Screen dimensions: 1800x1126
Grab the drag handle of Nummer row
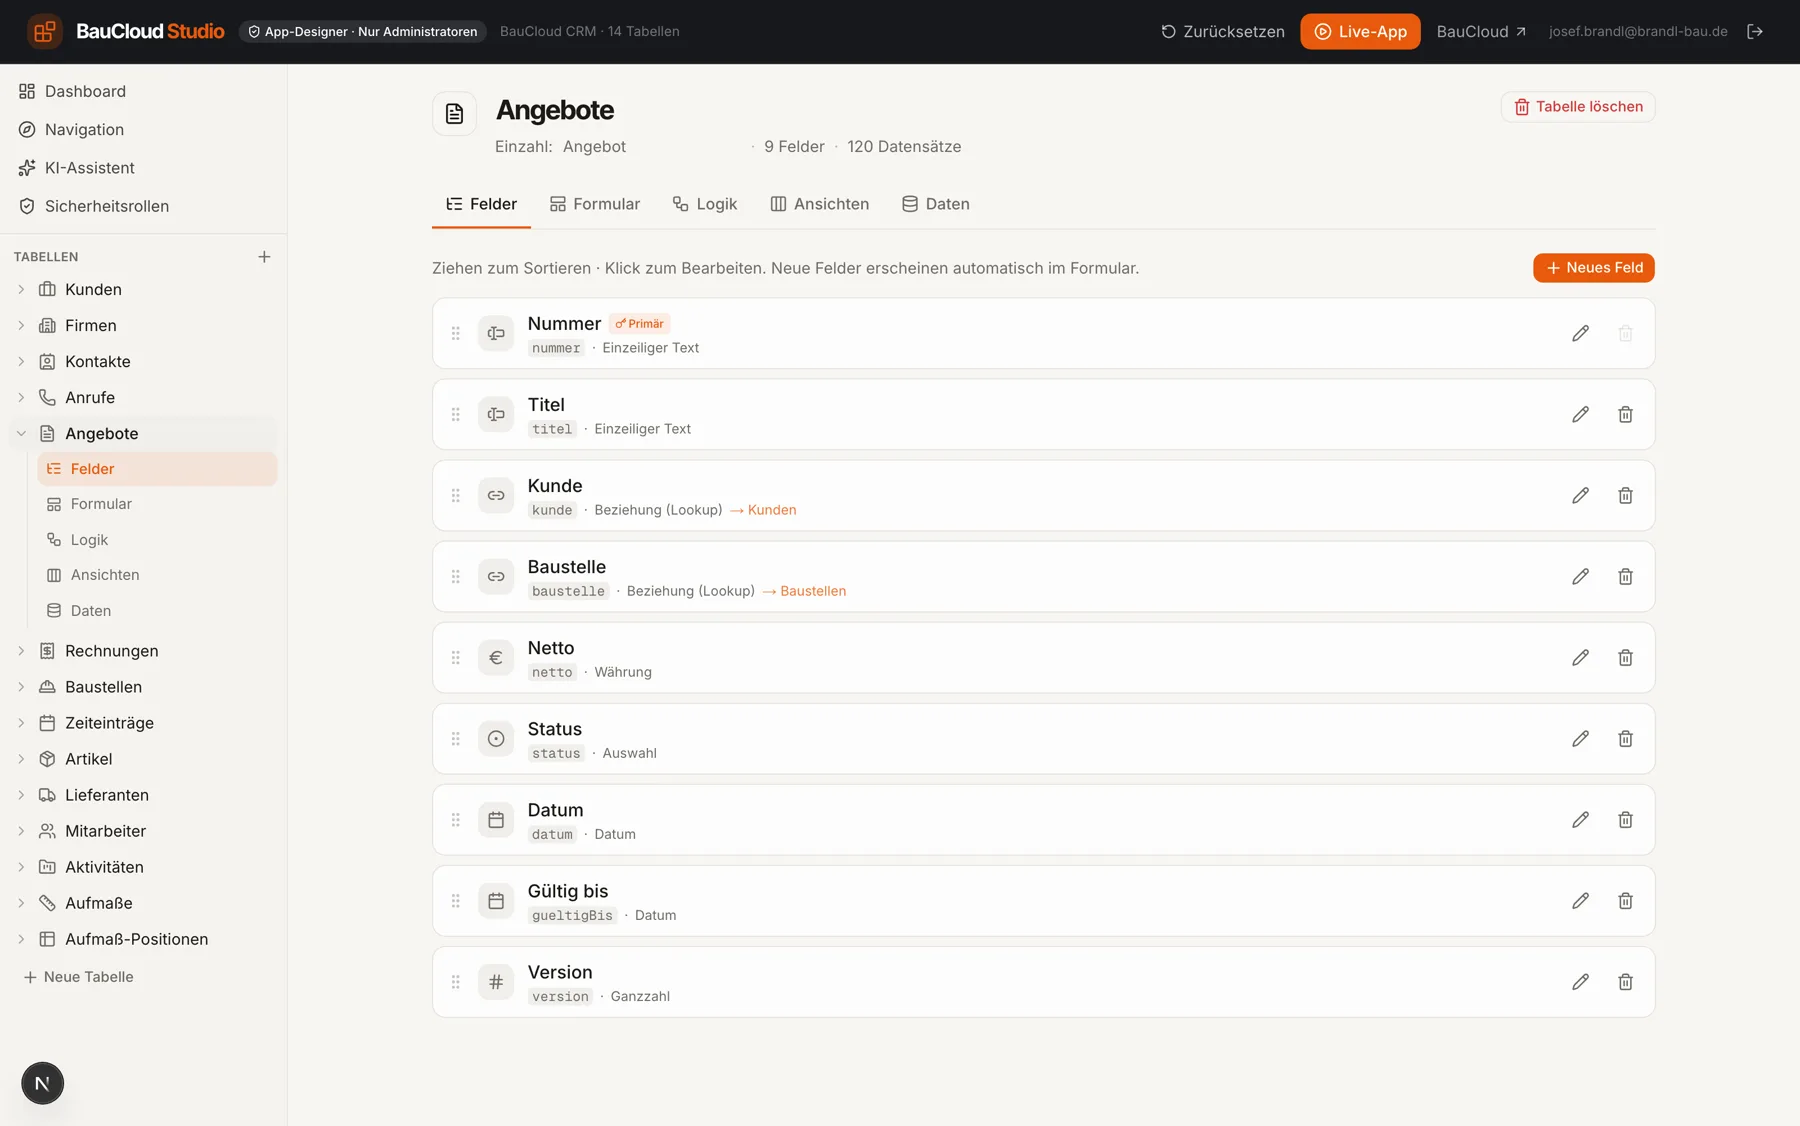[x=456, y=333]
